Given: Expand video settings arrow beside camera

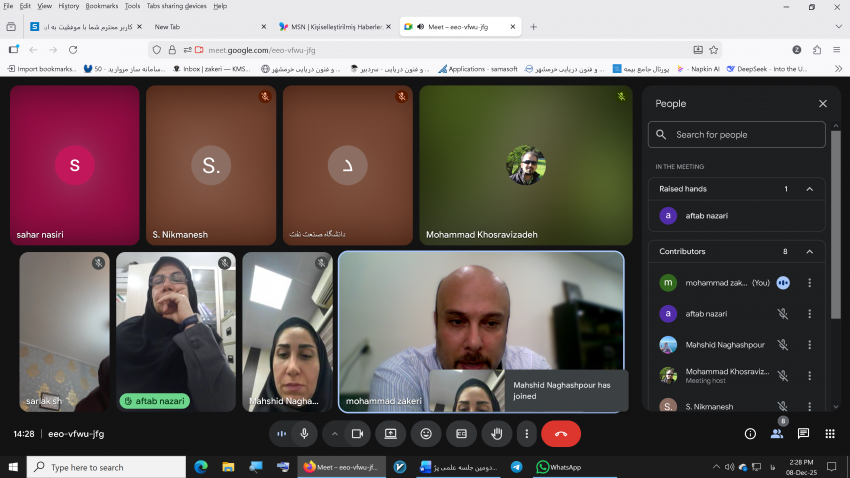Looking at the screenshot, I should 334,434.
